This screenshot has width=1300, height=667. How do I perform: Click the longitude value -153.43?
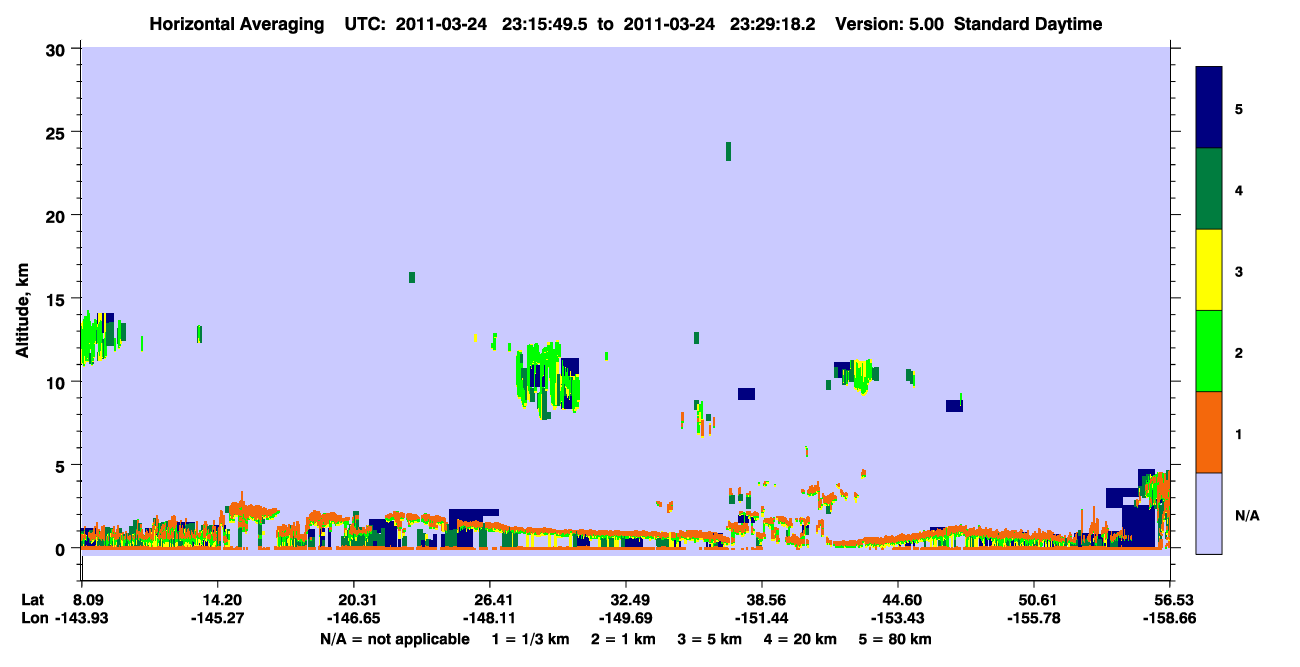click(x=898, y=618)
